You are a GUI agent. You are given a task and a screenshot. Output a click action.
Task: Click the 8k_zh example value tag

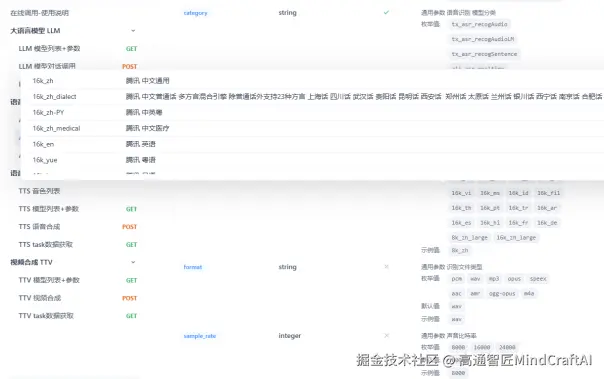460,250
